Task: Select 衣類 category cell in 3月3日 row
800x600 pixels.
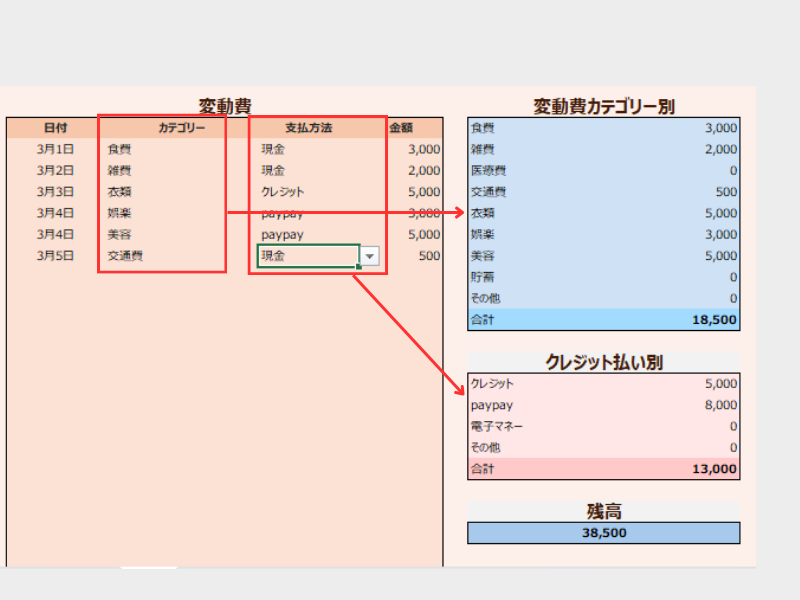Action: [120, 192]
